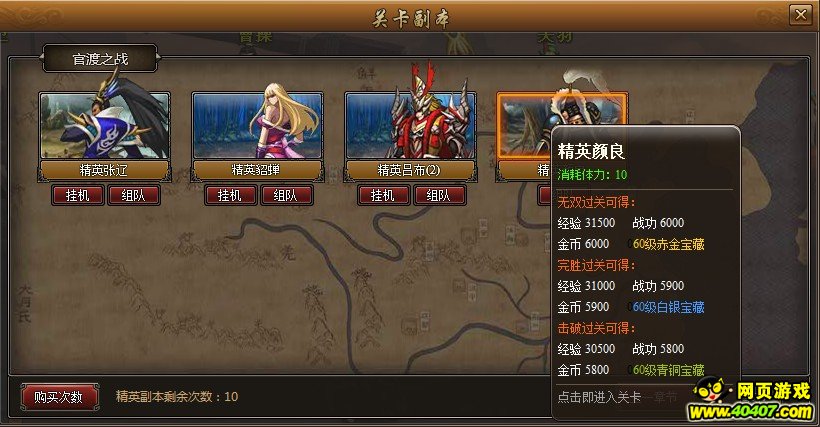Start 挂机 for 精英吕布(2) stage
The height and width of the screenshot is (427, 820).
[383, 195]
